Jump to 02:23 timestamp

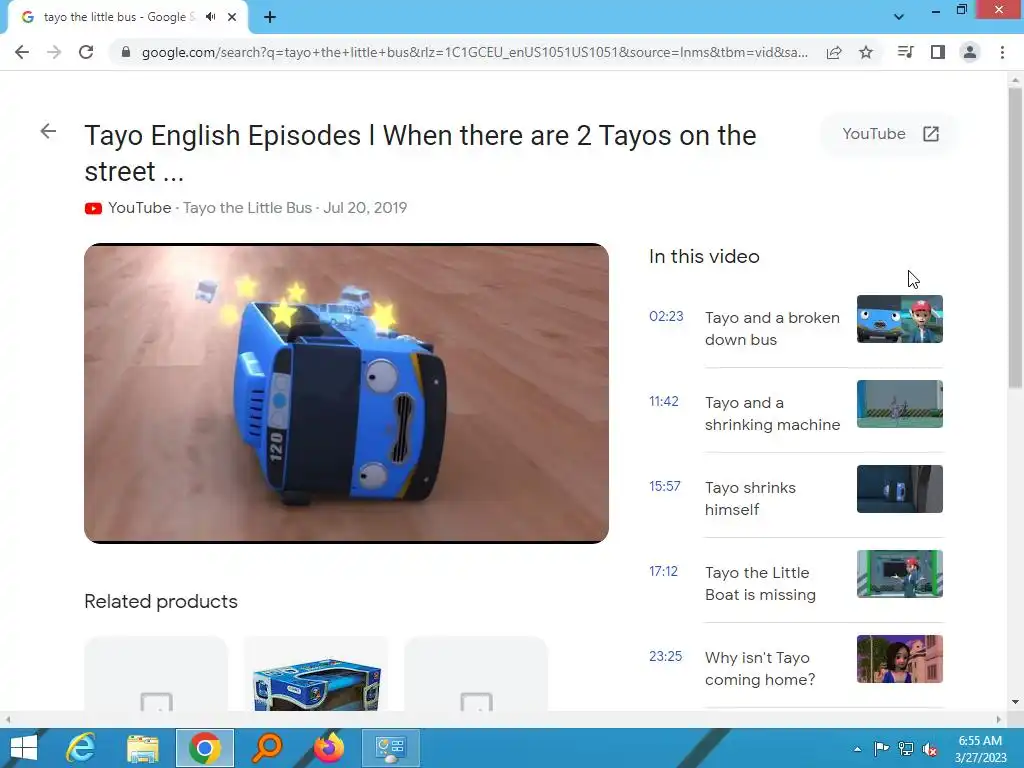pos(666,317)
